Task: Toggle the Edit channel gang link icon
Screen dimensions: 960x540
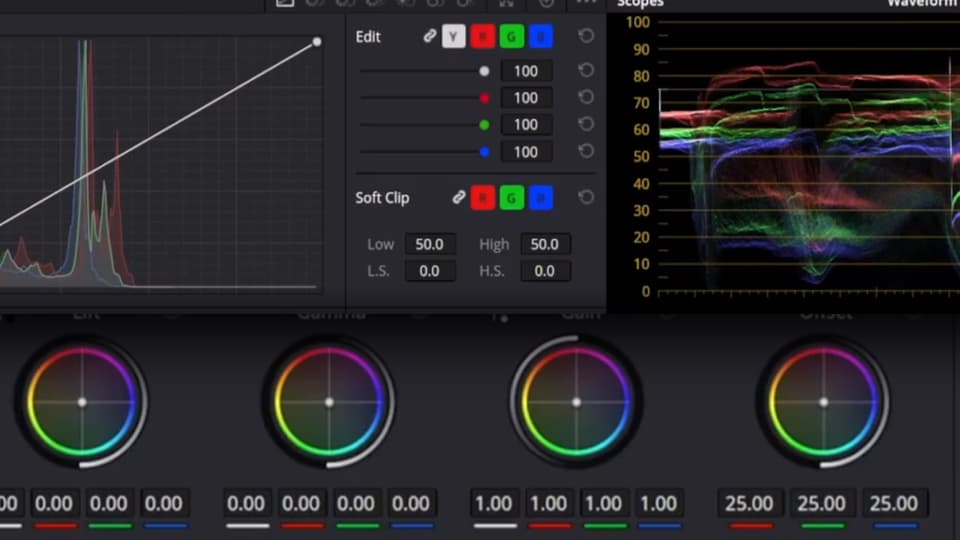Action: (429, 36)
